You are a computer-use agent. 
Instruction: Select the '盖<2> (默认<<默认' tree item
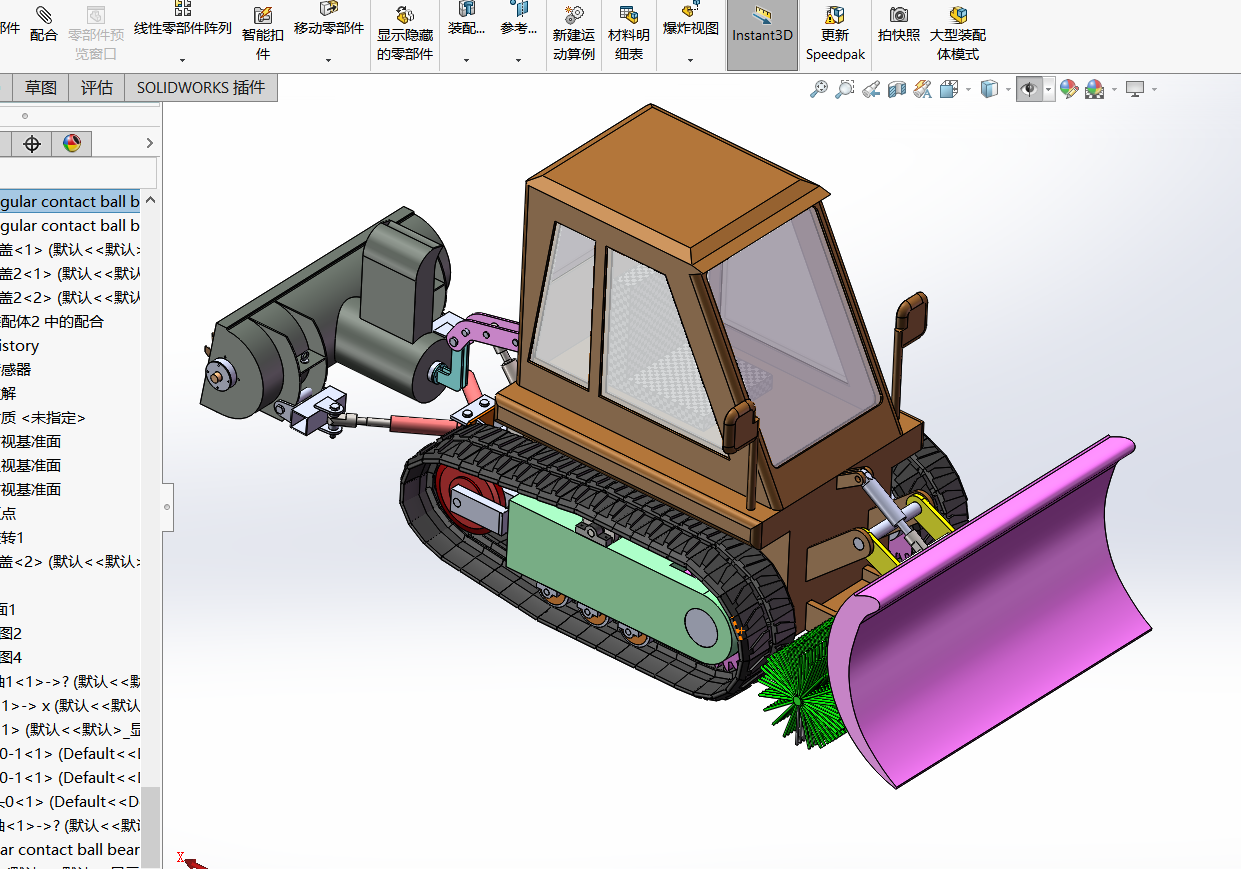[x=70, y=562]
